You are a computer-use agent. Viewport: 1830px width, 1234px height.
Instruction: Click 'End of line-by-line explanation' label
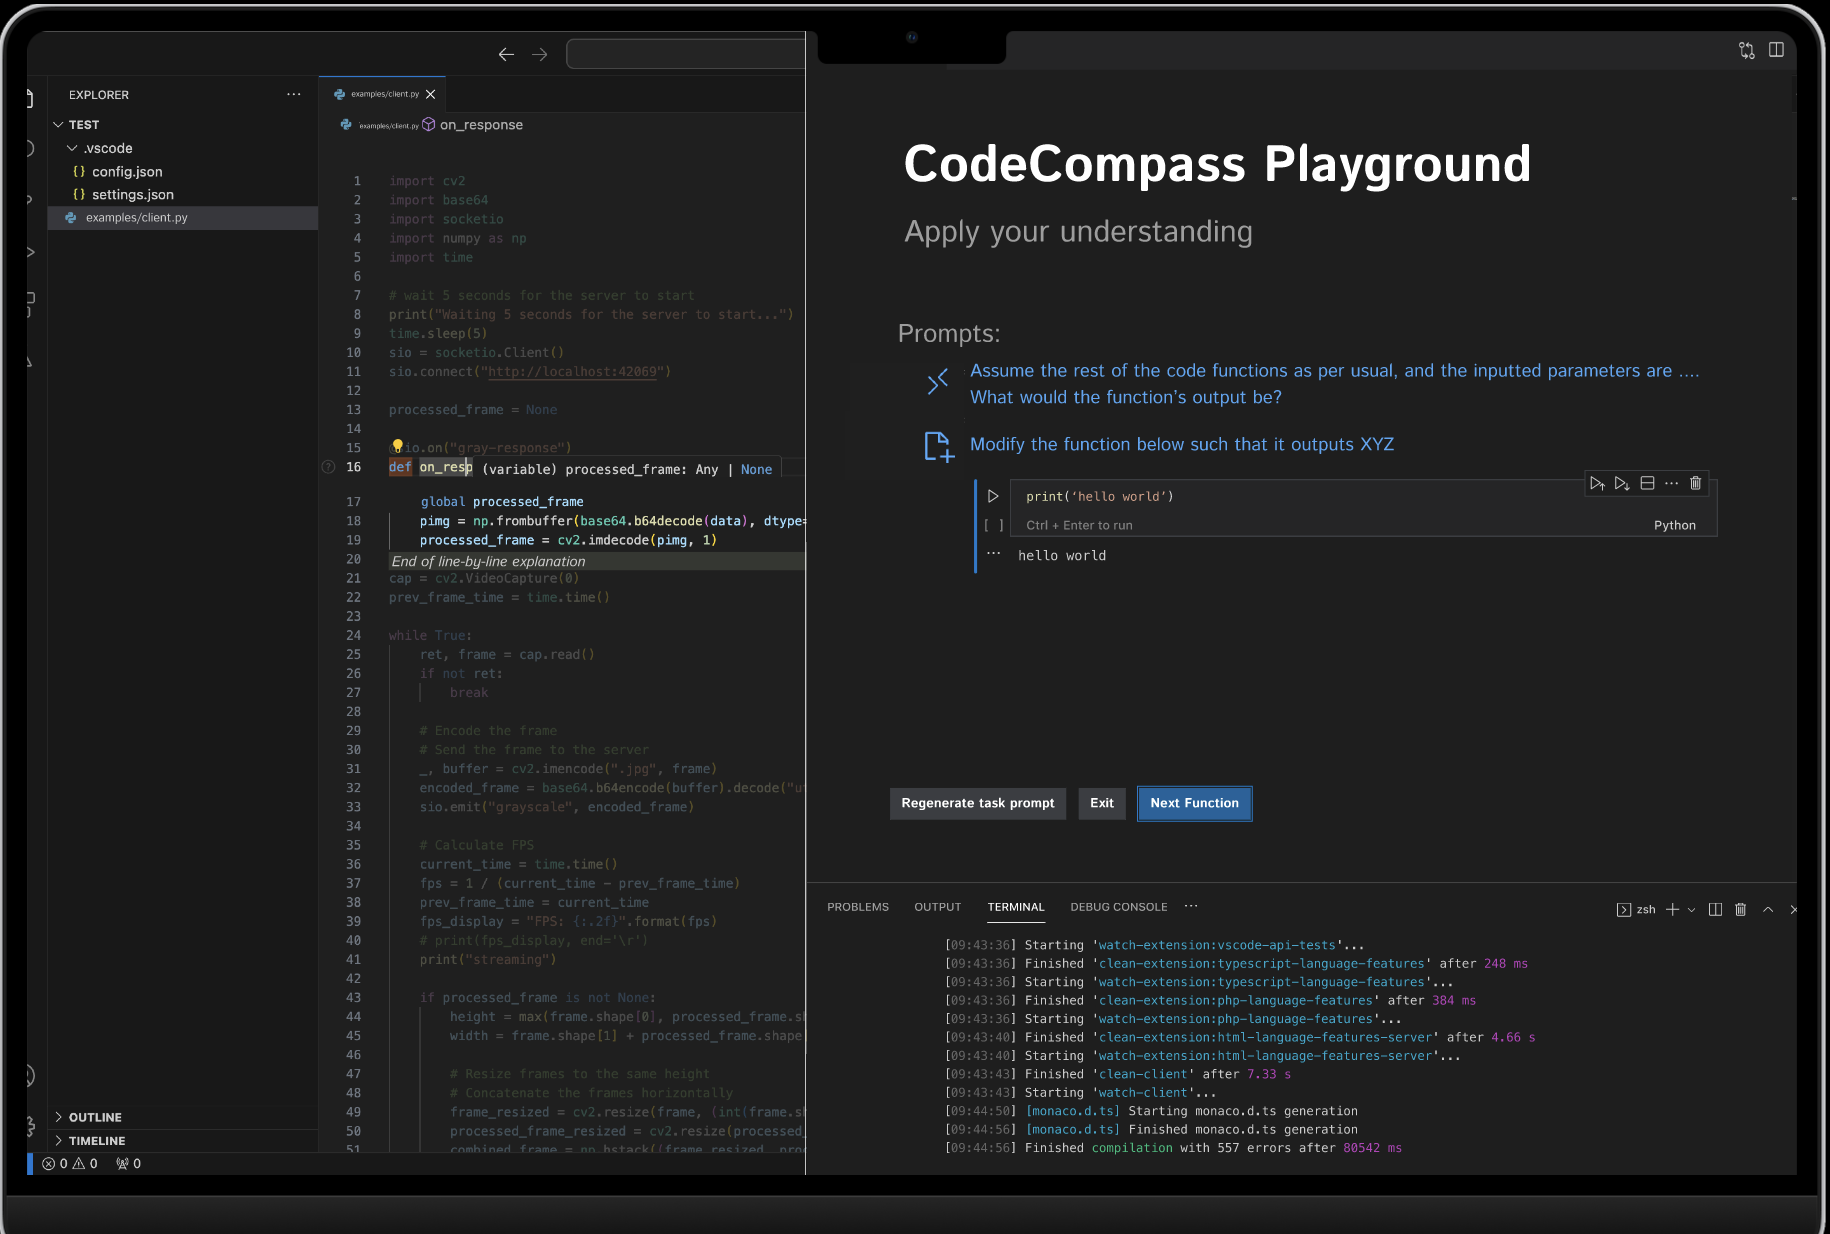pyautogui.click(x=488, y=561)
